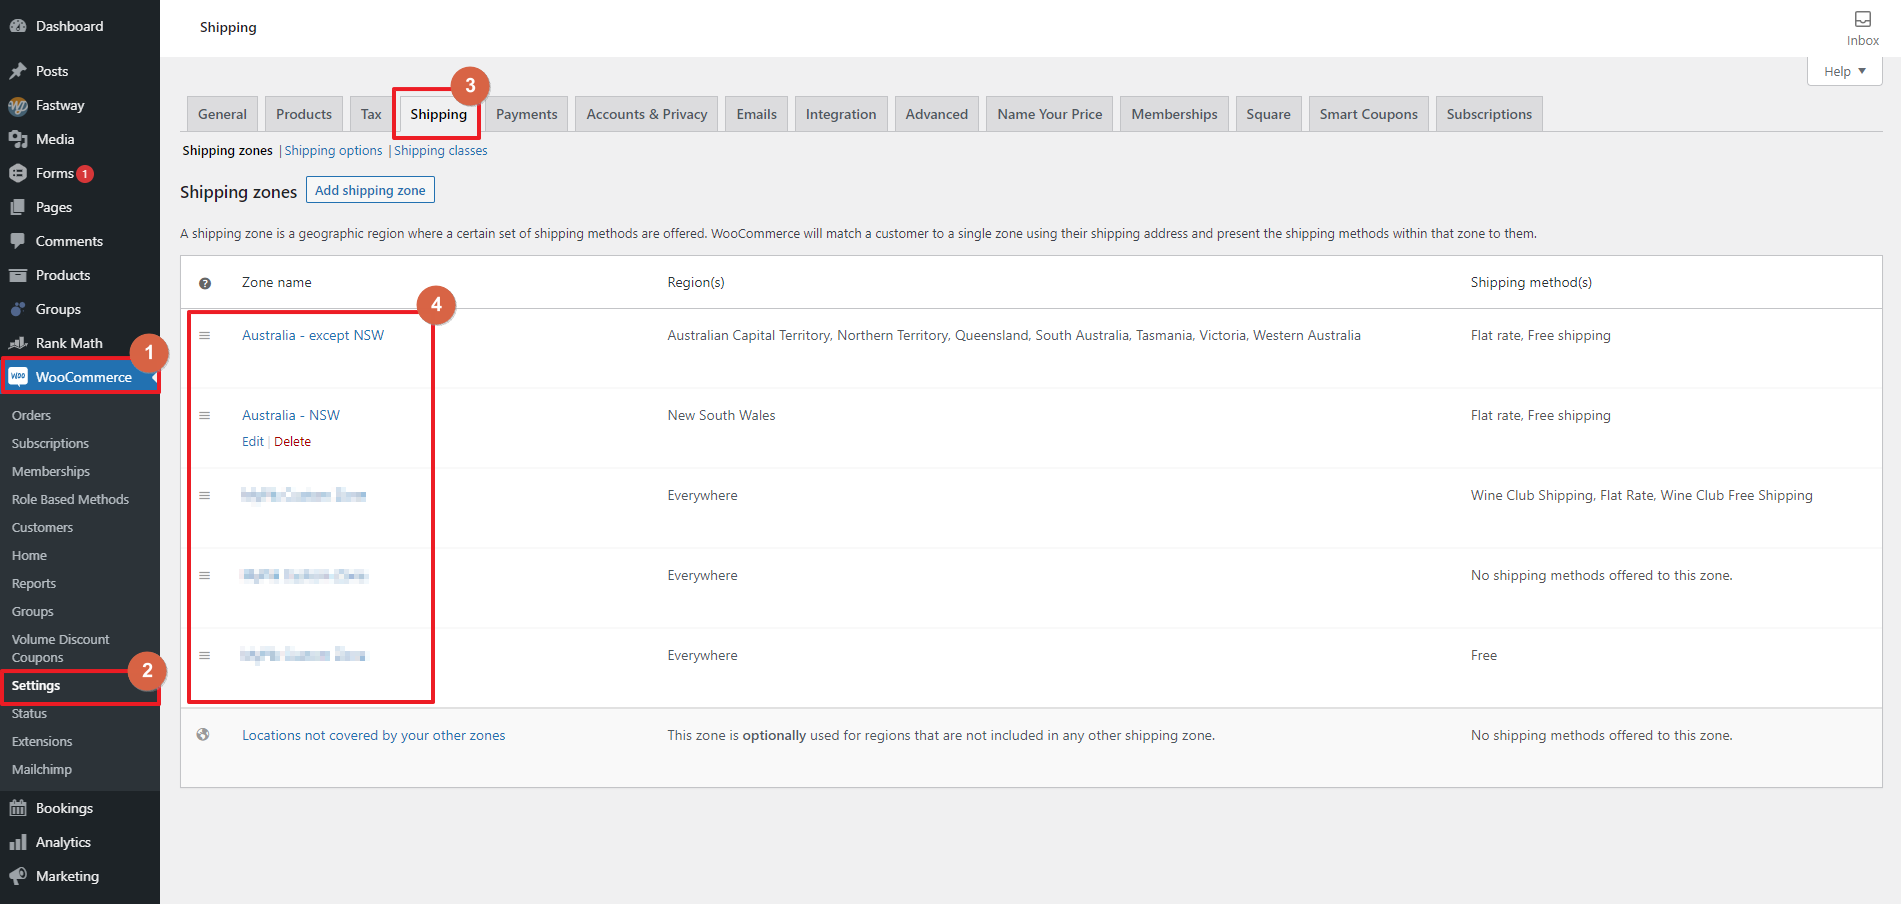The width and height of the screenshot is (1901, 904).
Task: Click 'New South Wales' region text
Action: (721, 415)
